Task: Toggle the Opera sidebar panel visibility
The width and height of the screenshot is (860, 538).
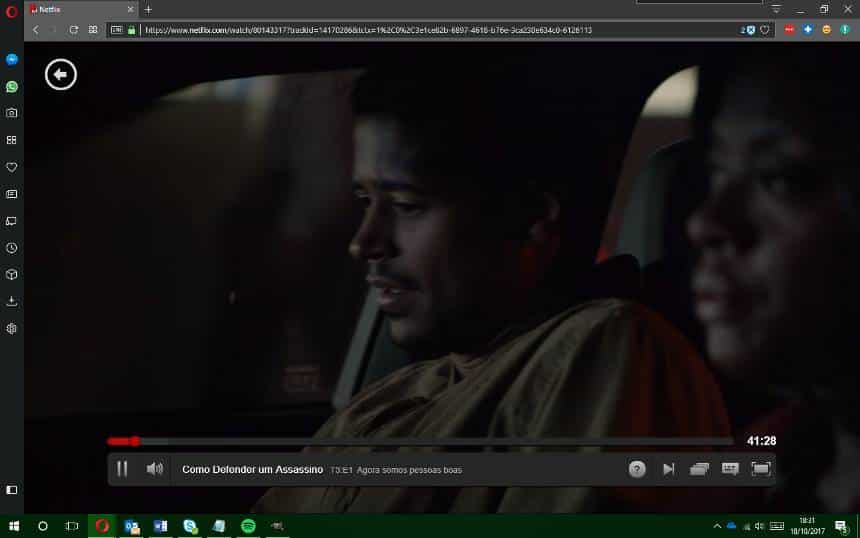Action: pyautogui.click(x=12, y=490)
